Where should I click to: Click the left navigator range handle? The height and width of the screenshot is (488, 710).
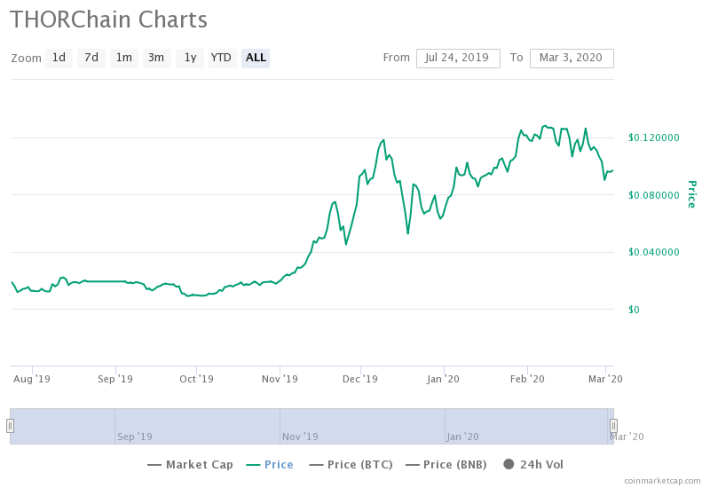(10, 426)
